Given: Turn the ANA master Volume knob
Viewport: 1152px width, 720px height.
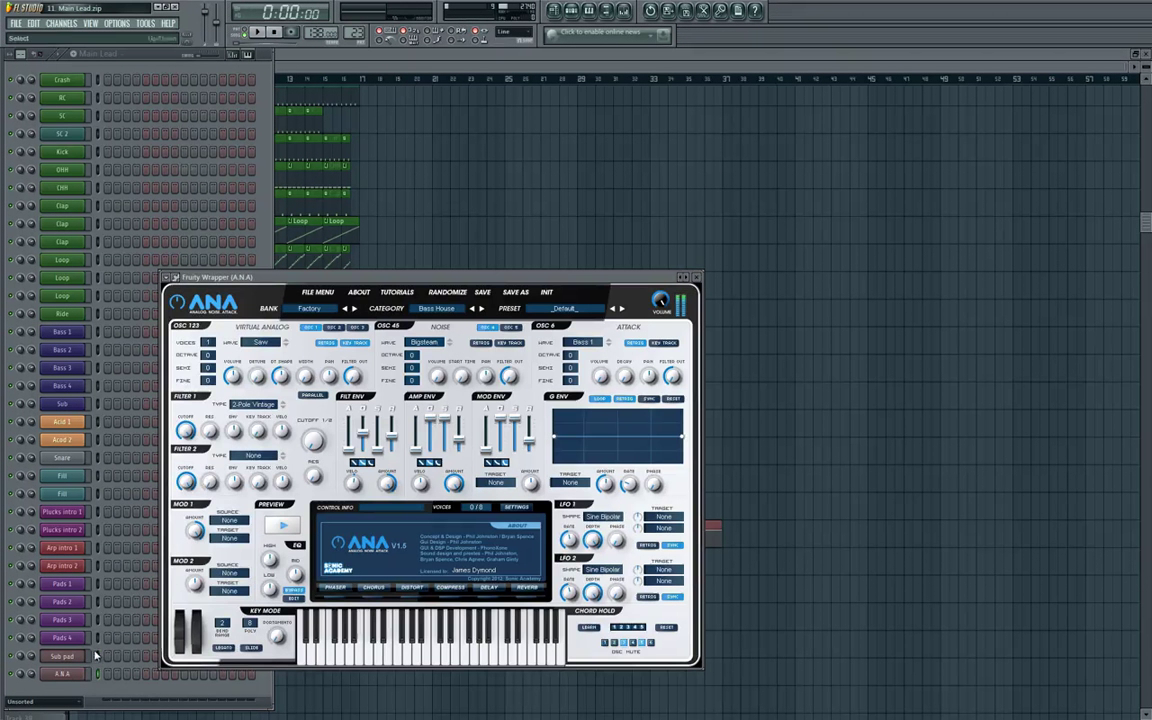Looking at the screenshot, I should coord(660,299).
